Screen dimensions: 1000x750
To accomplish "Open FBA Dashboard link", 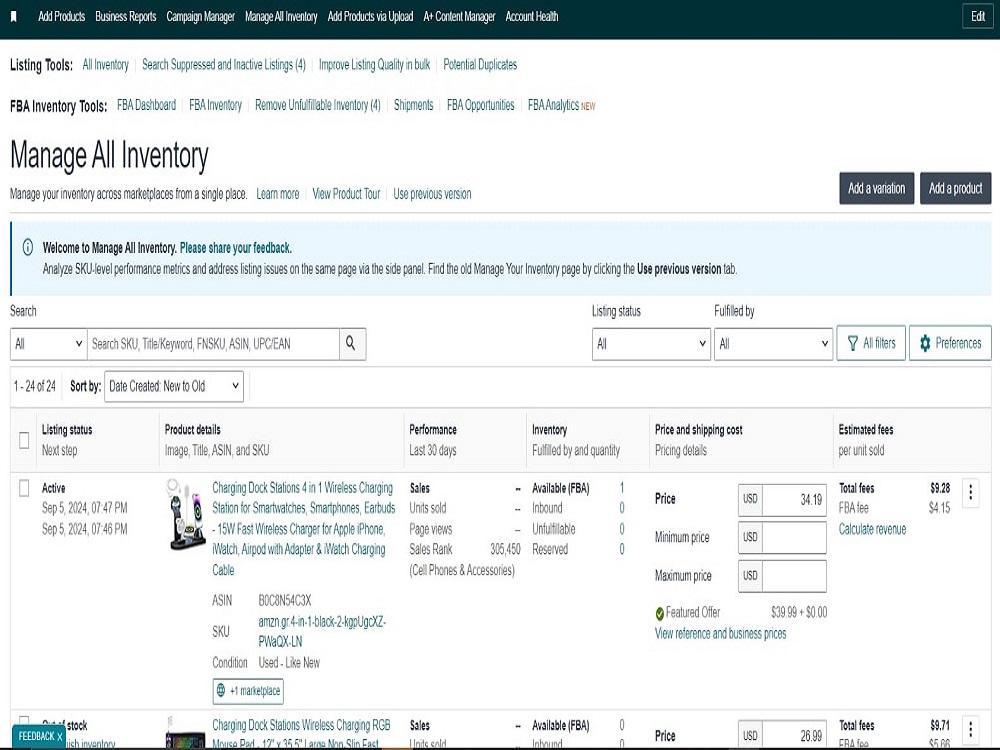I will (x=146, y=105).
